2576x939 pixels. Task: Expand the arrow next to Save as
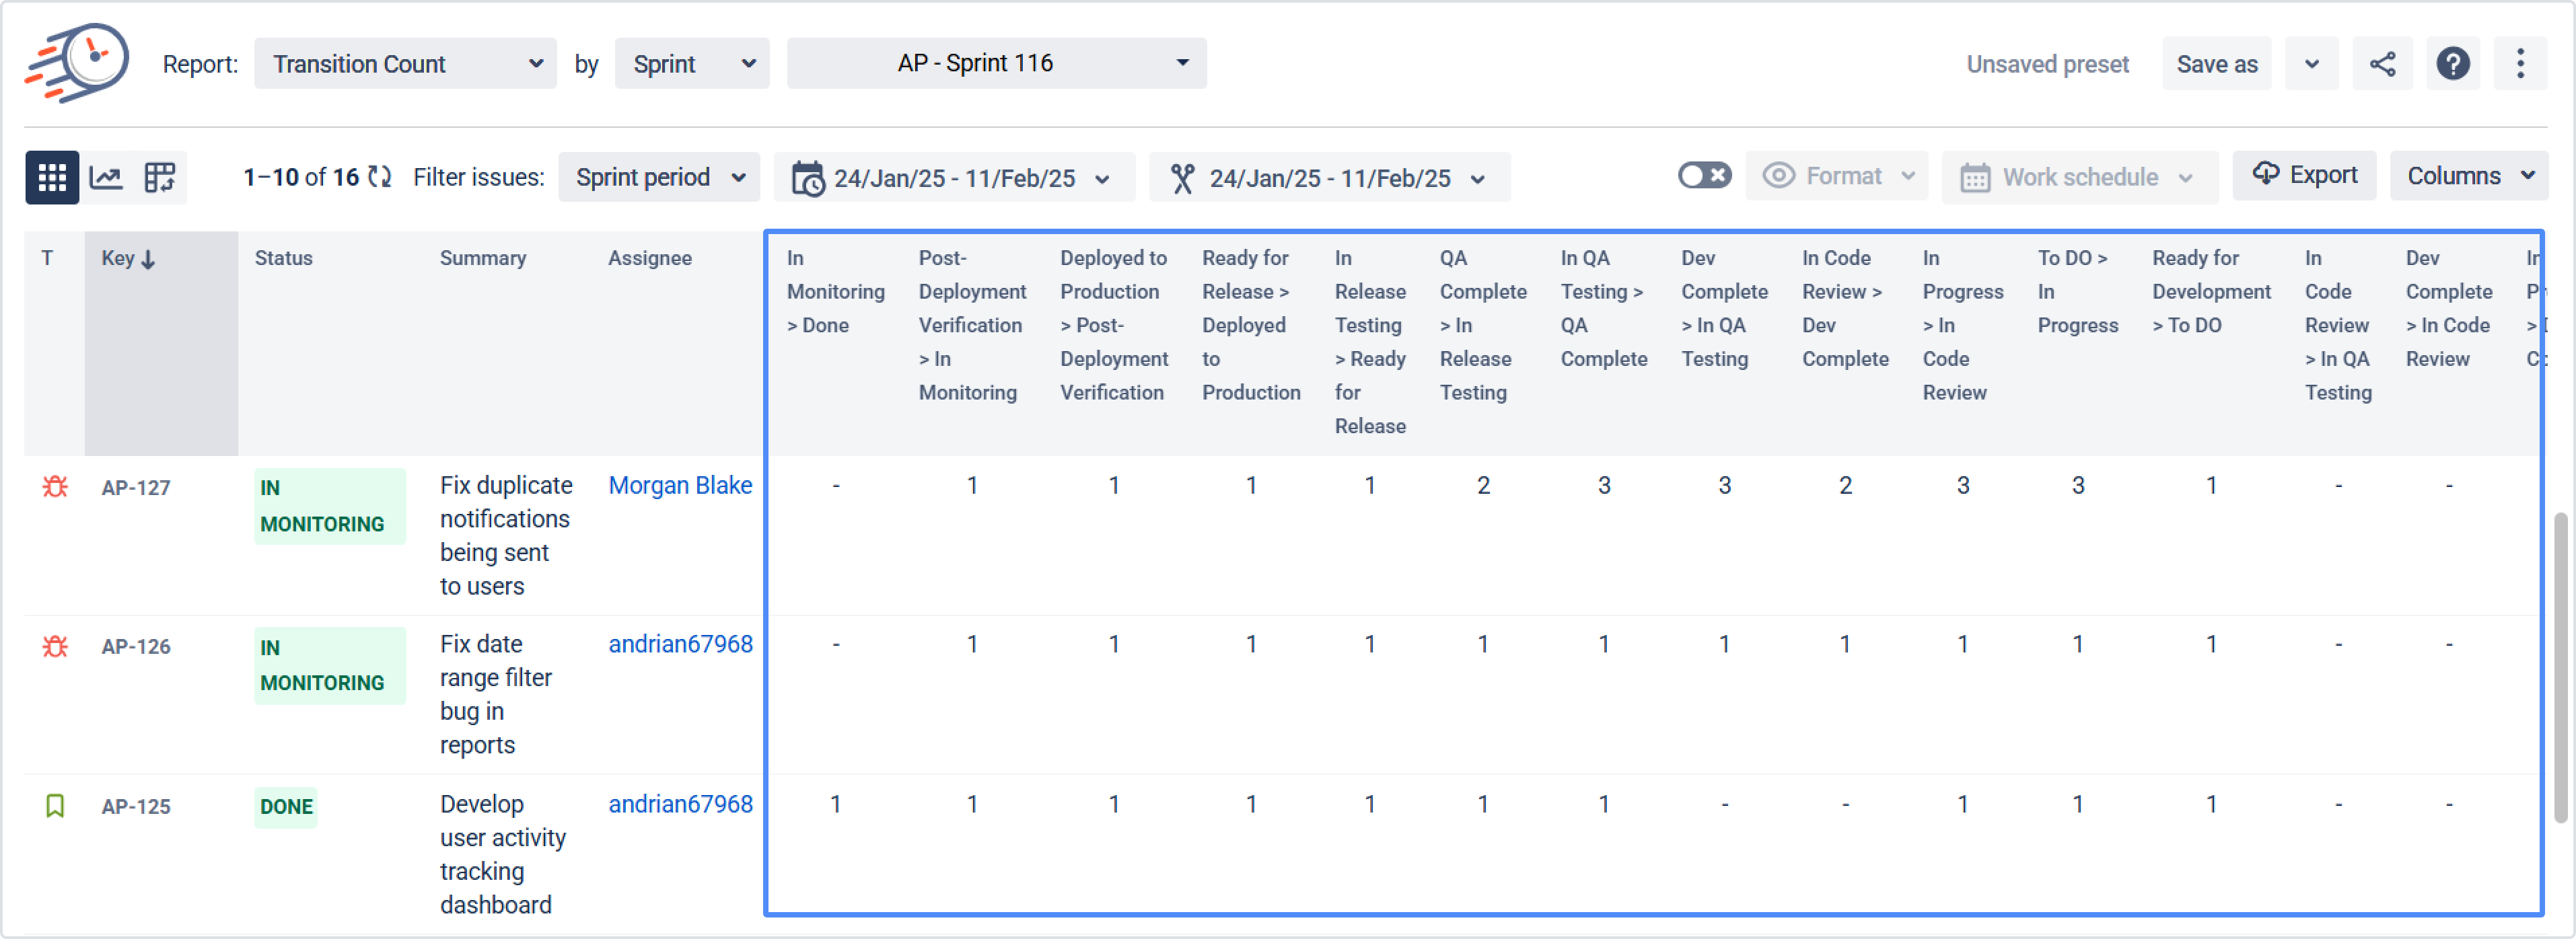click(2311, 64)
